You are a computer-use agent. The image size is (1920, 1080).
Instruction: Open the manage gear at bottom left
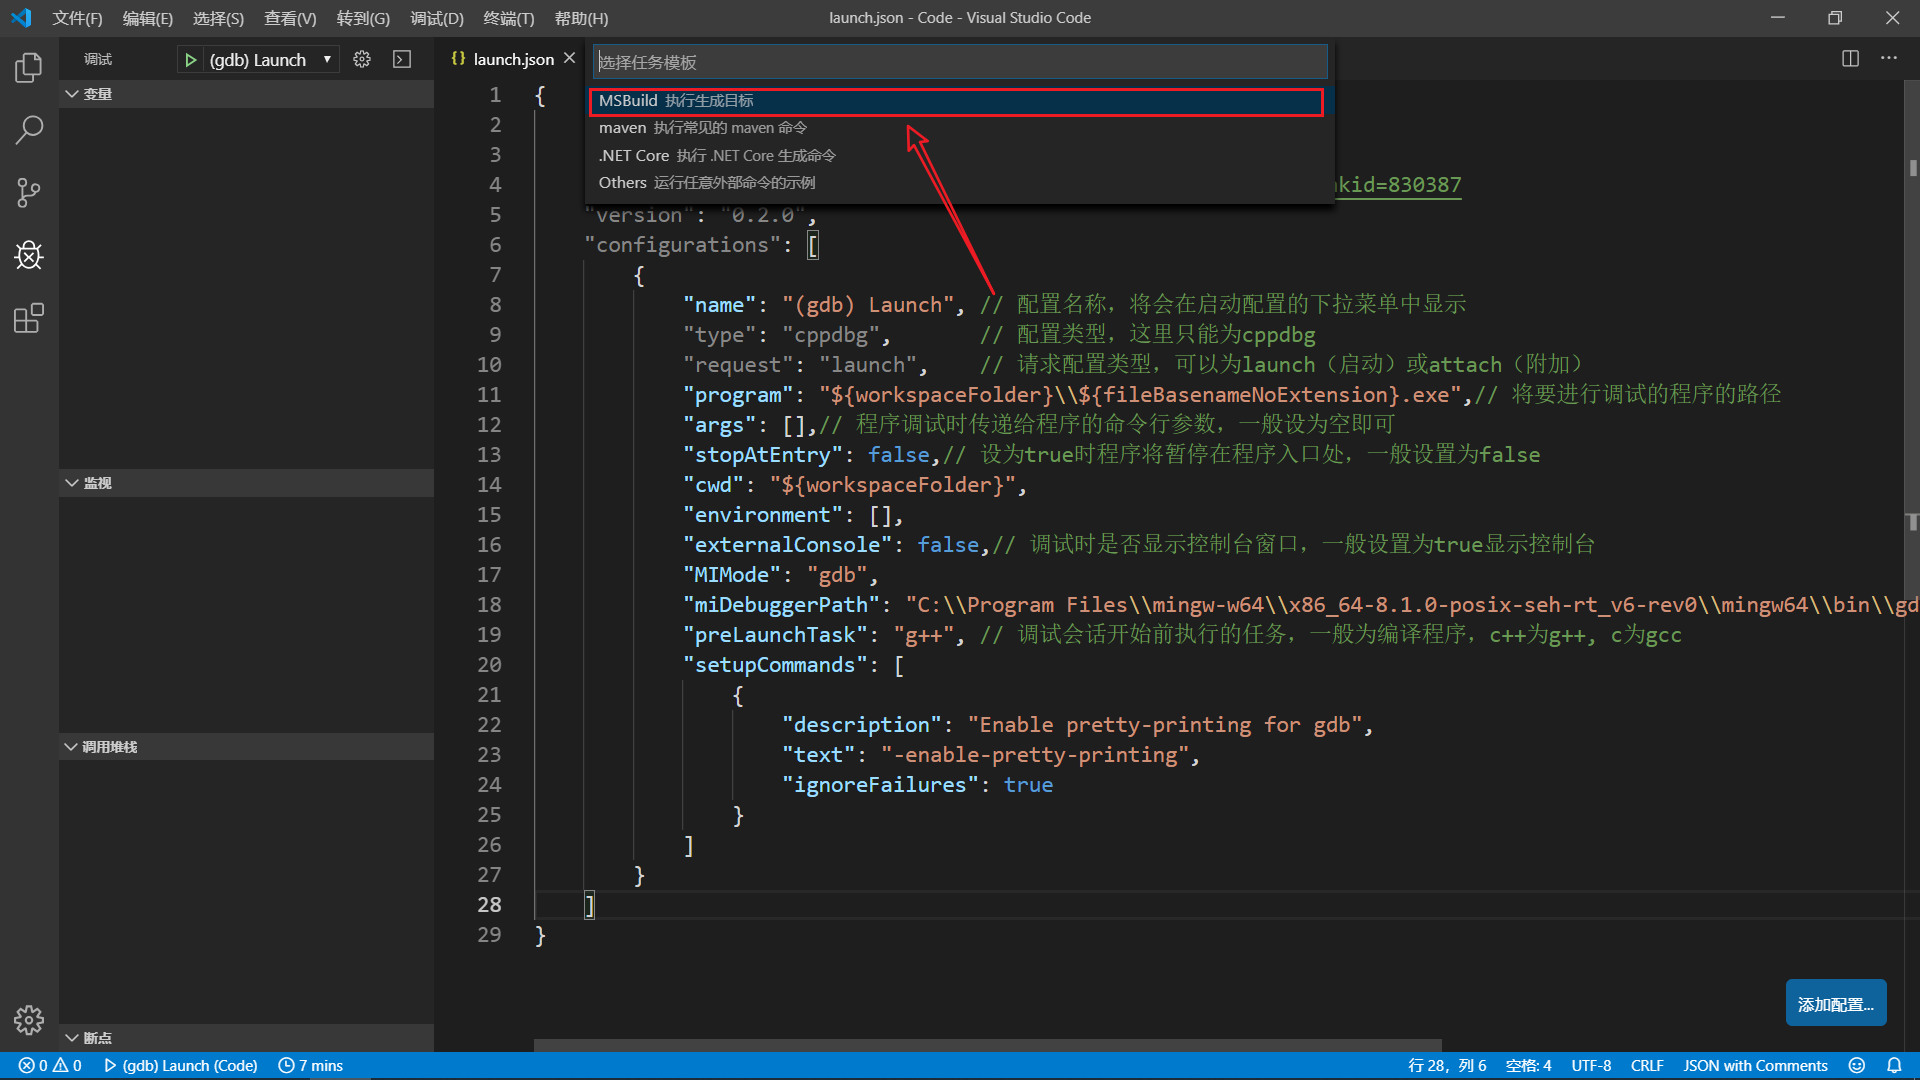pos(29,1019)
